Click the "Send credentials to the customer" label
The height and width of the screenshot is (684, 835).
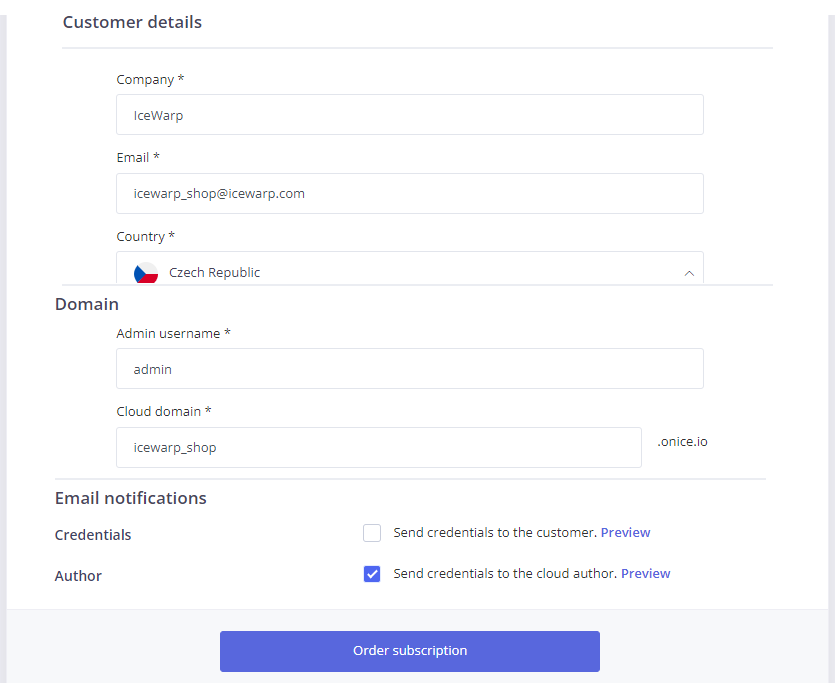coord(494,533)
